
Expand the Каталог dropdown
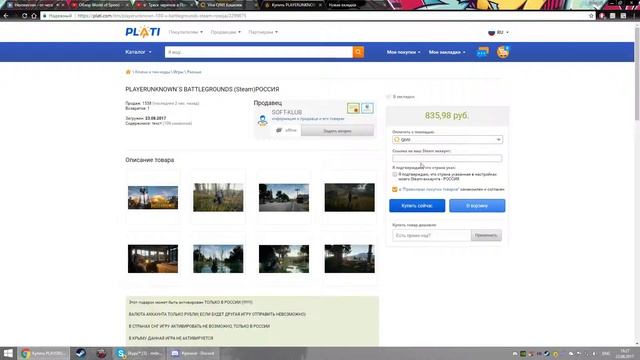[x=138, y=52]
